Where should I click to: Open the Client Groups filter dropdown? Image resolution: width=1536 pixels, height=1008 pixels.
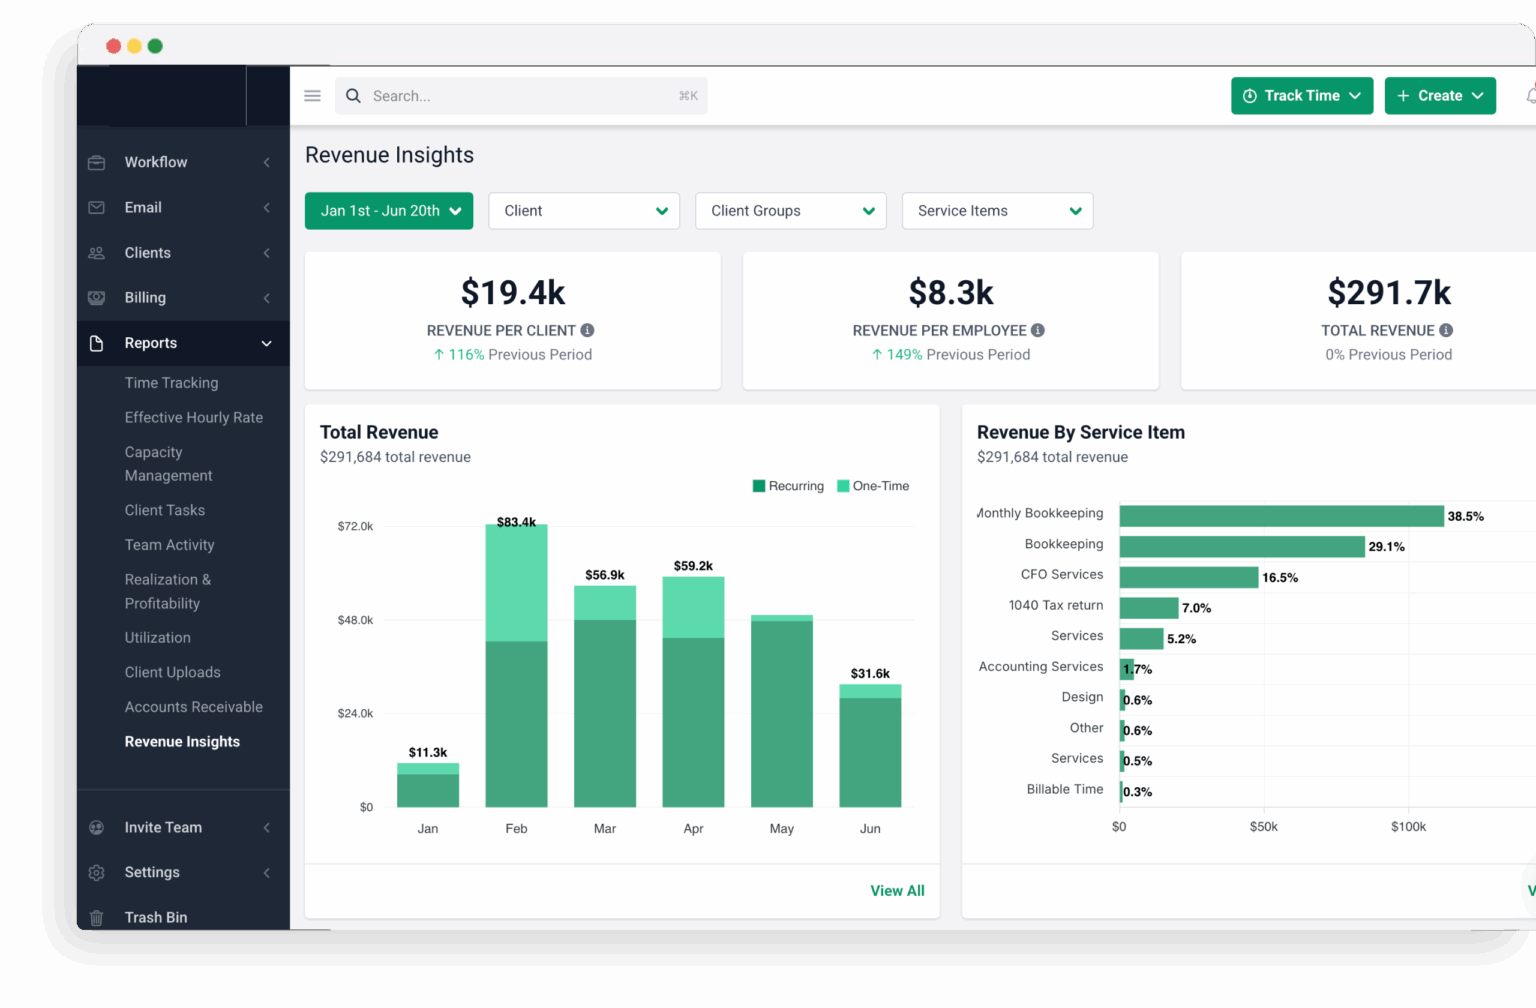[791, 211]
